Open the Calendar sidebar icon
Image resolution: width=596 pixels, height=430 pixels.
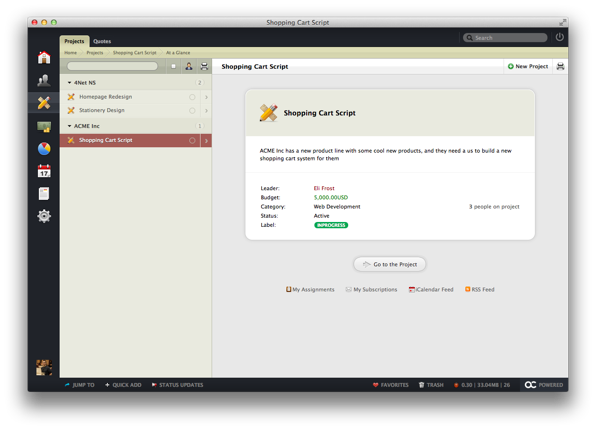pos(44,171)
